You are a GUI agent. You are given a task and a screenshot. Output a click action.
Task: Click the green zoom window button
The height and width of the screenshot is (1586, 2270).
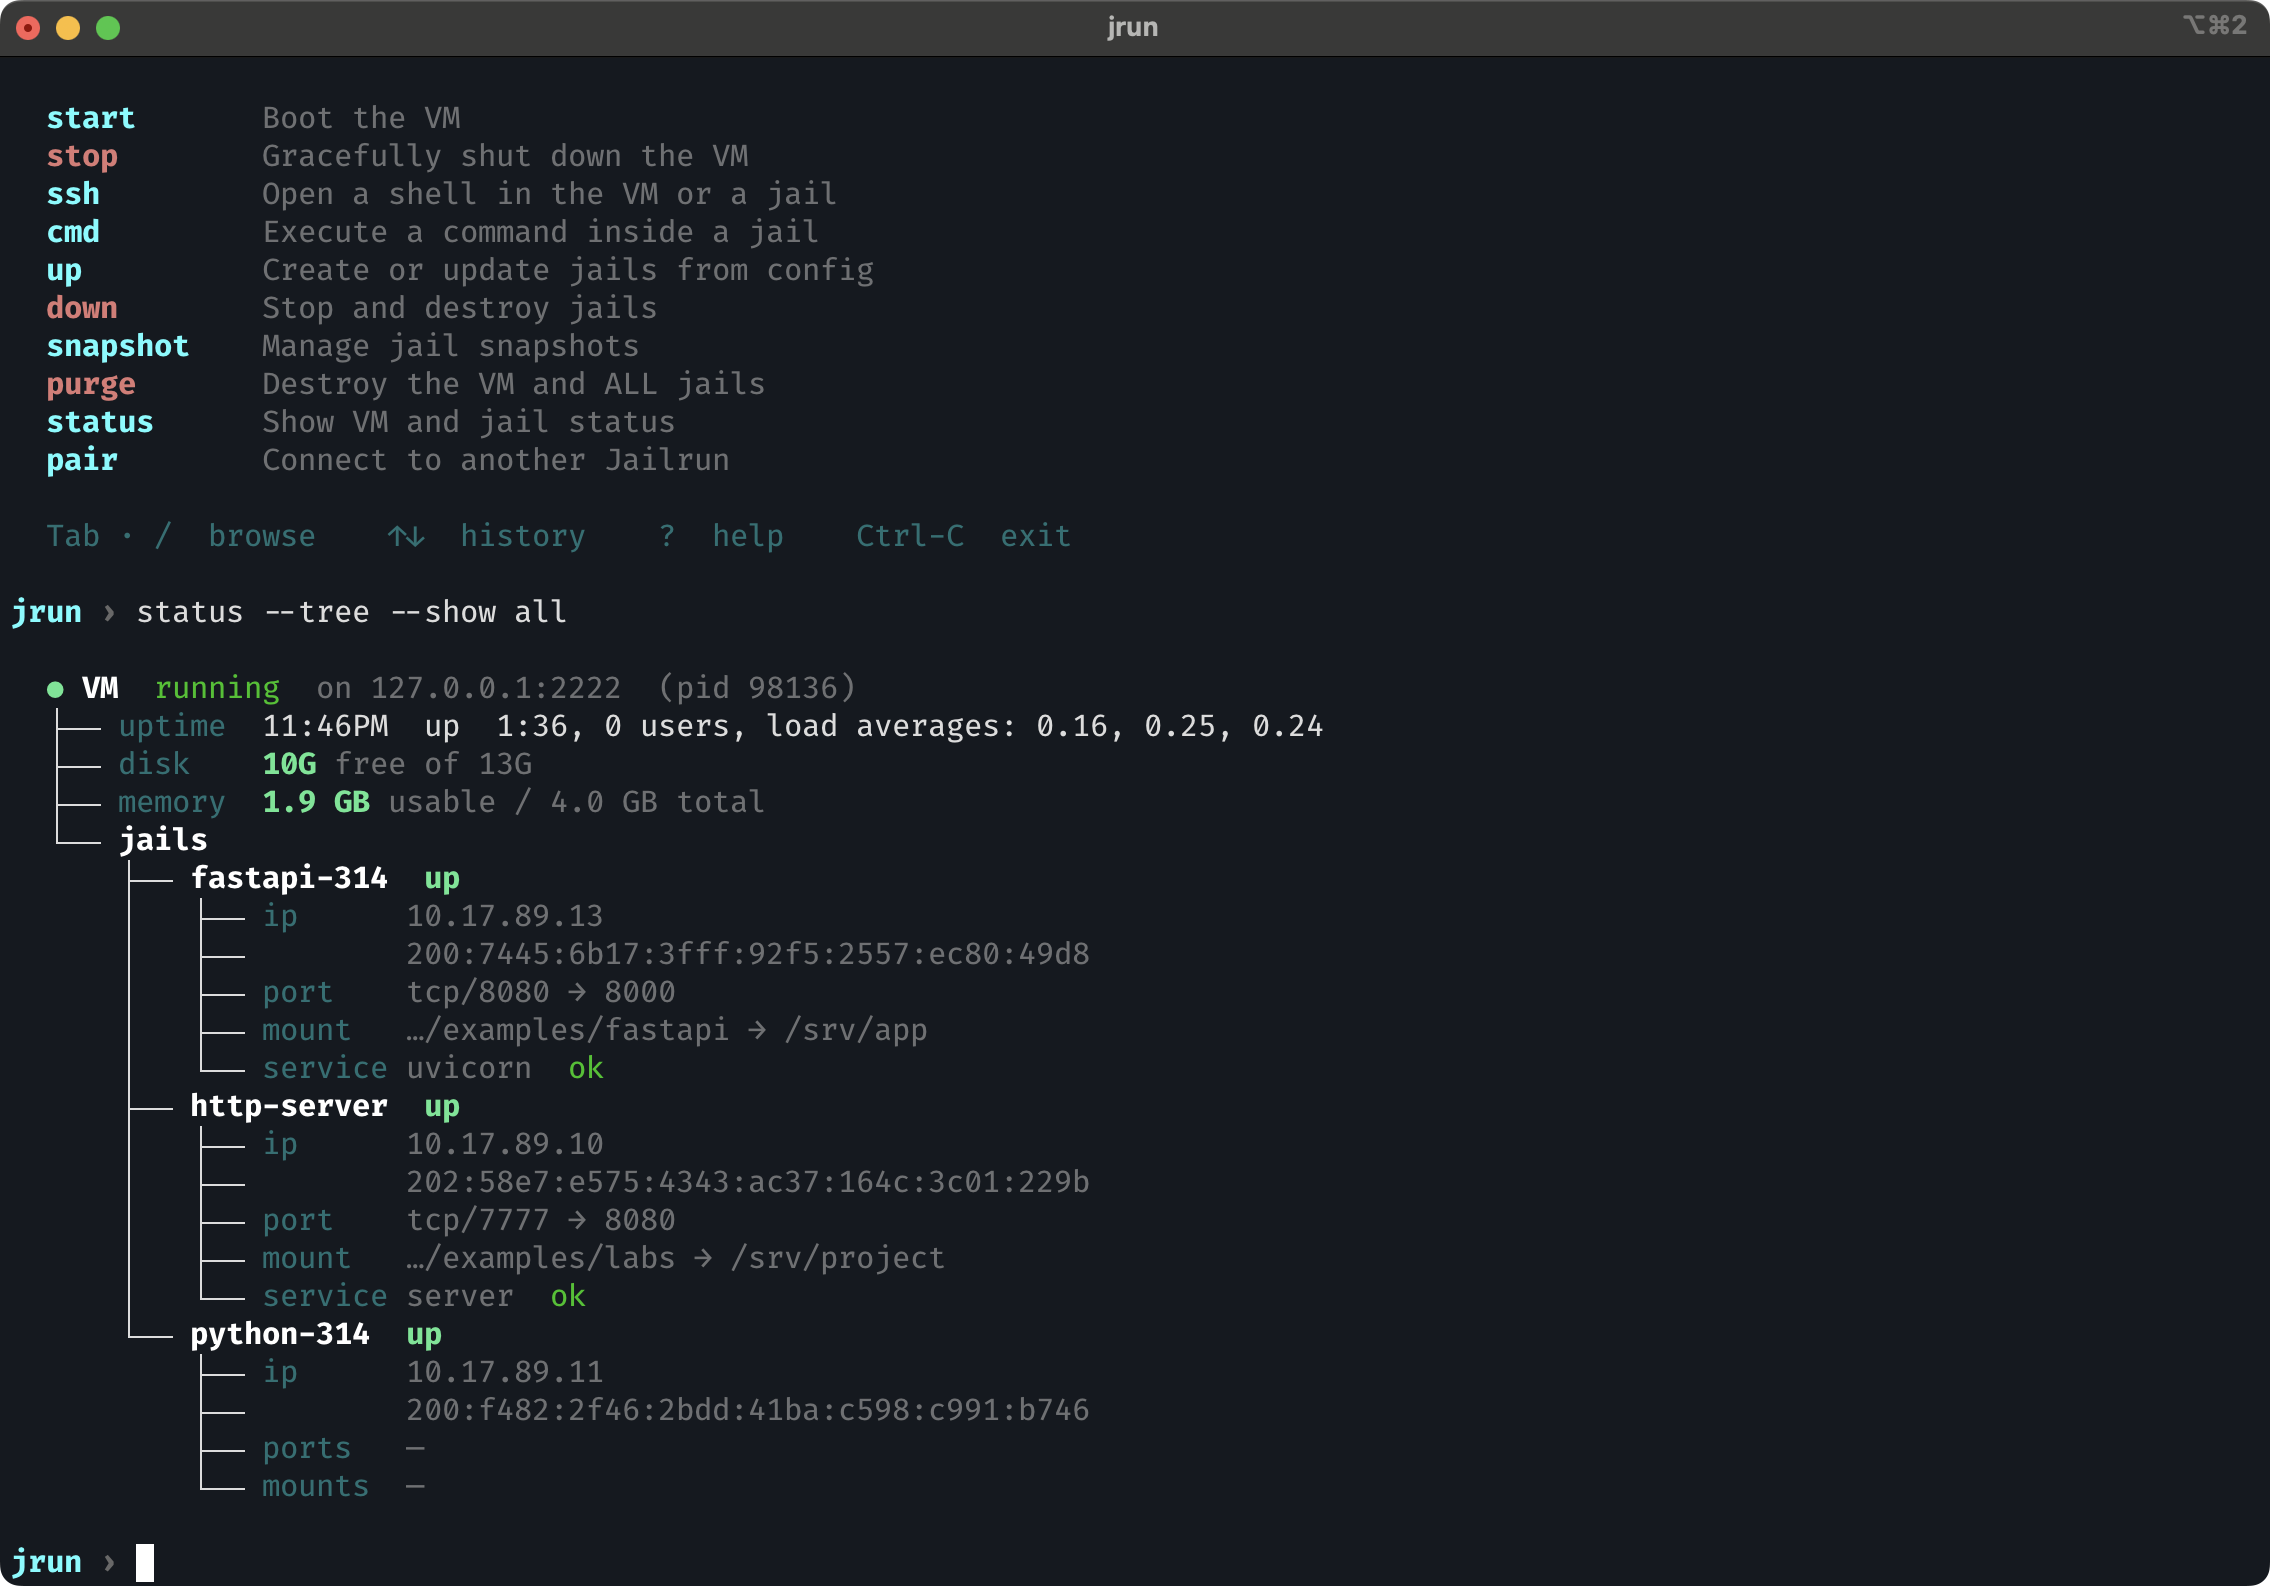pos(108,28)
